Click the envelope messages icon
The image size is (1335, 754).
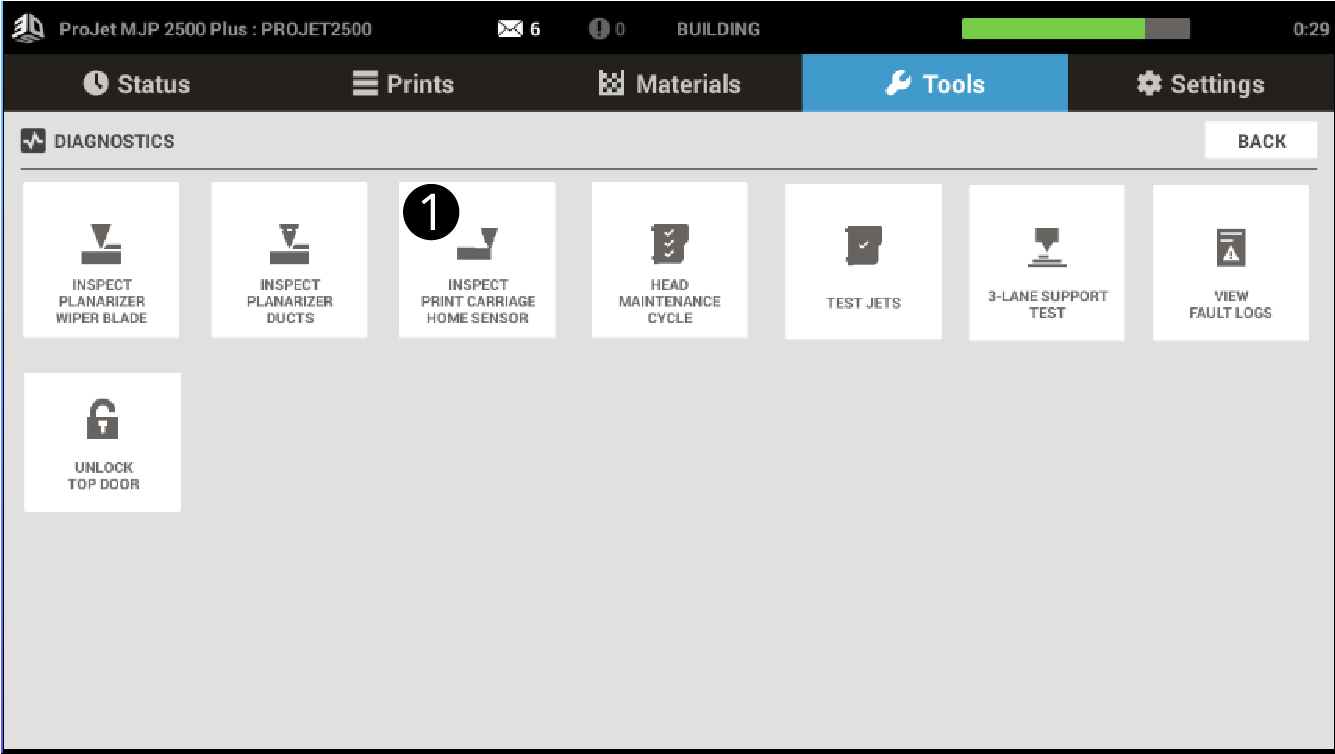(510, 29)
